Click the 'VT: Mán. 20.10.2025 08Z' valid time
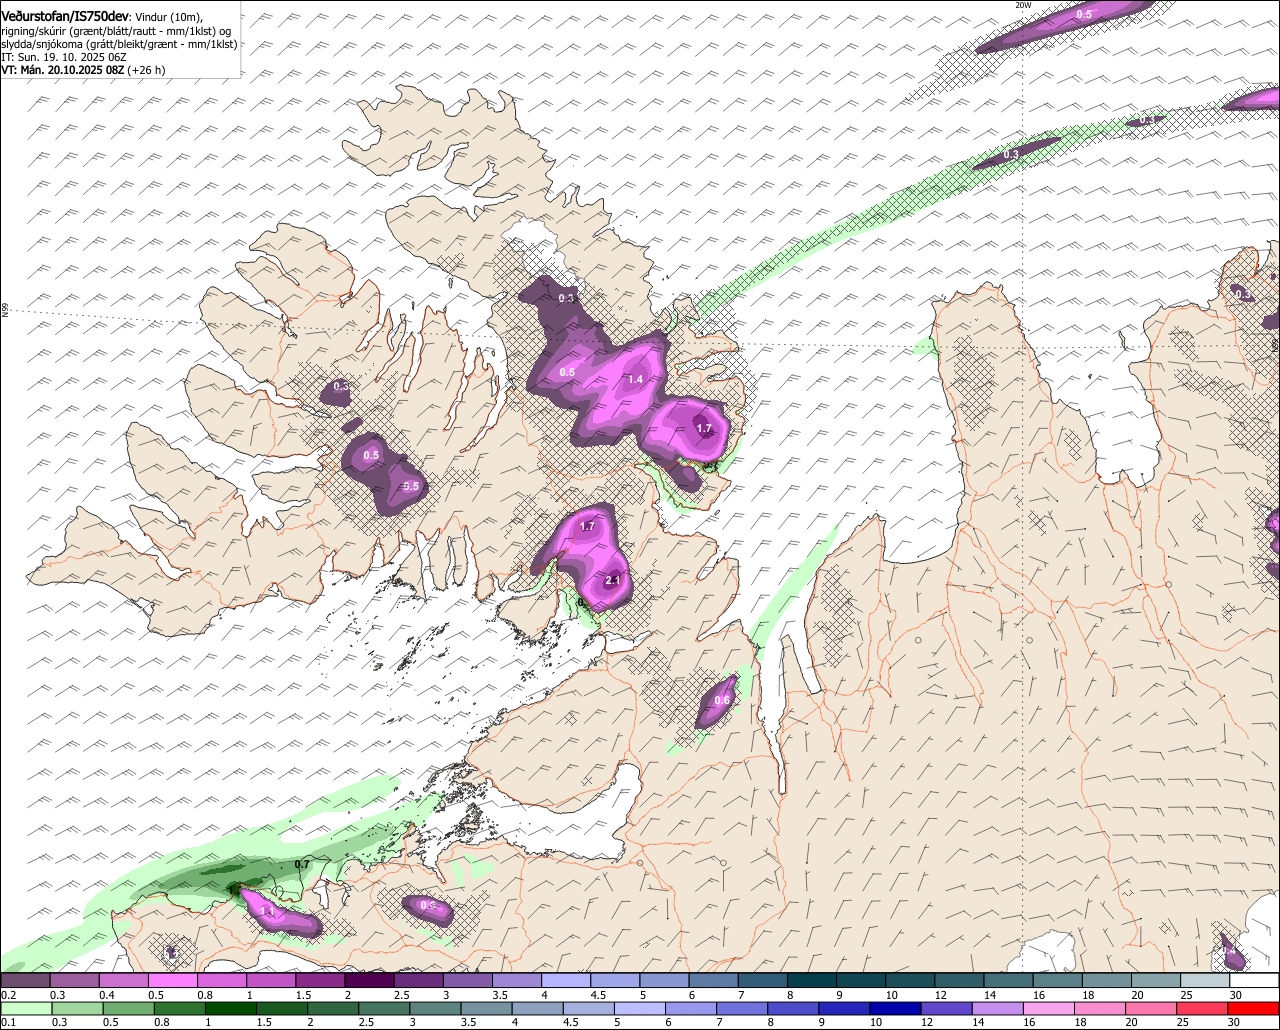 point(62,71)
